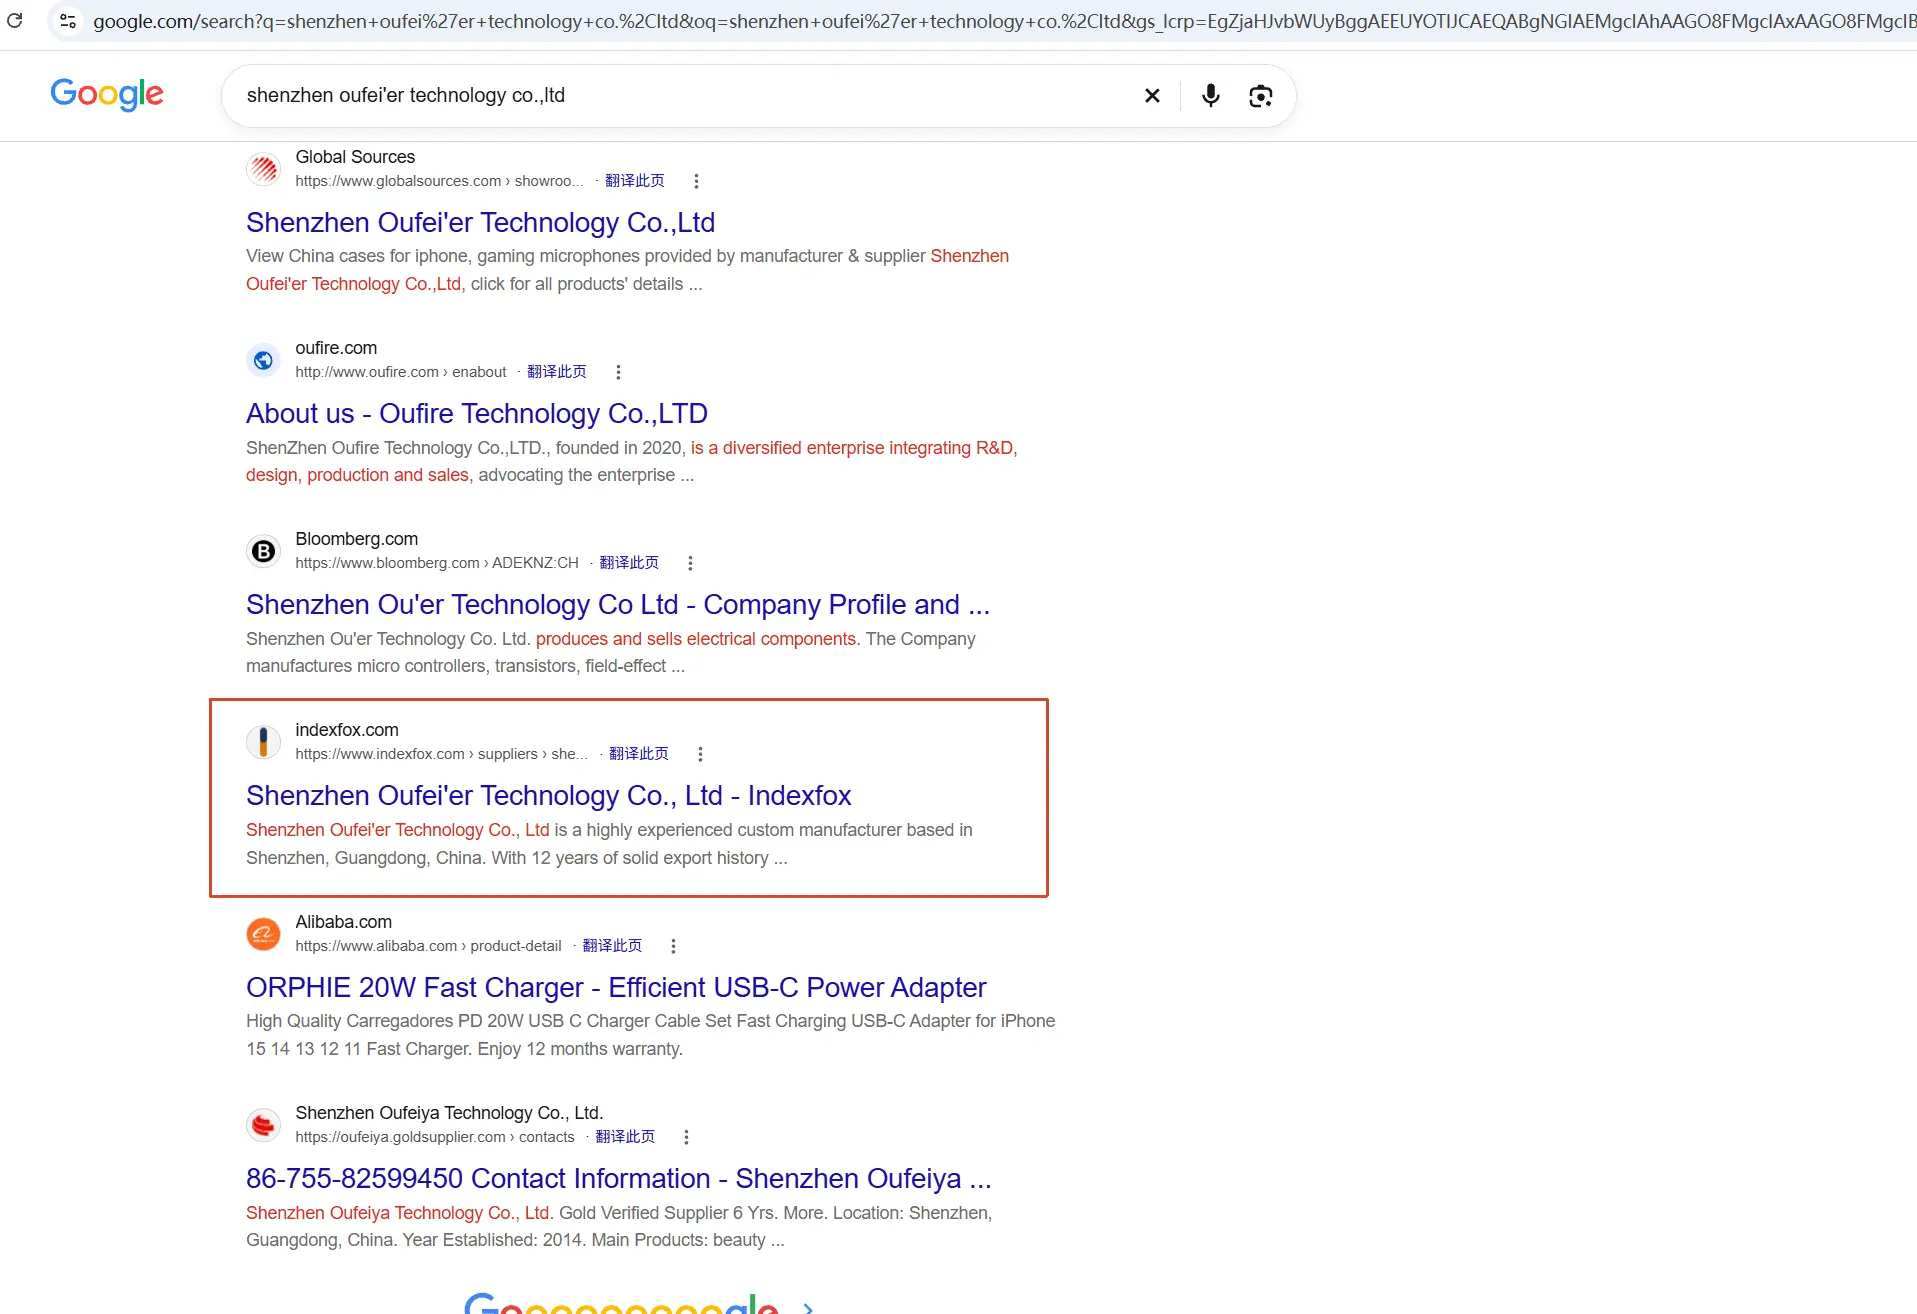Reload the page with the refresh icon

[x=14, y=20]
